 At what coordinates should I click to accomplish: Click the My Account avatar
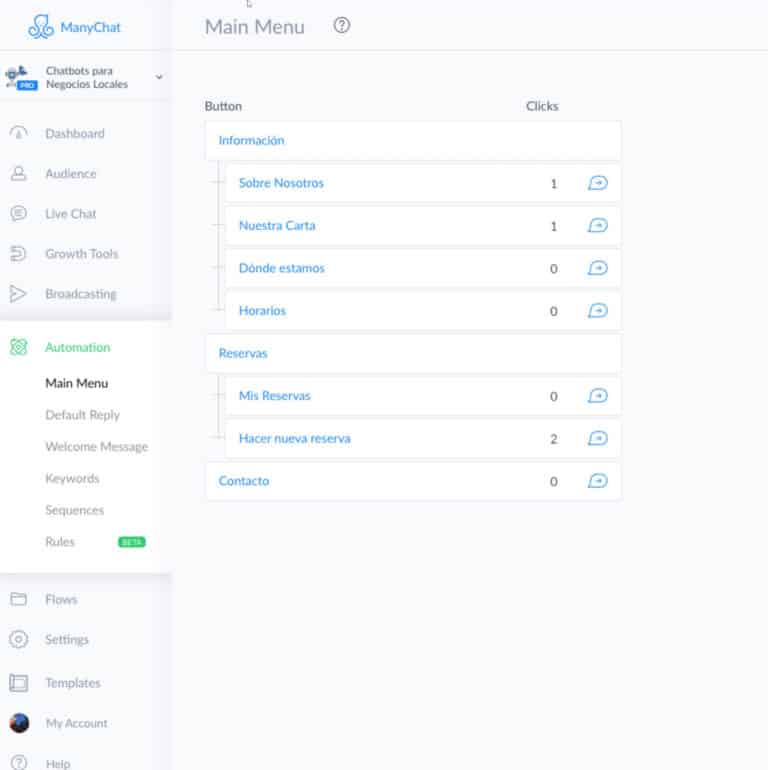coord(19,723)
